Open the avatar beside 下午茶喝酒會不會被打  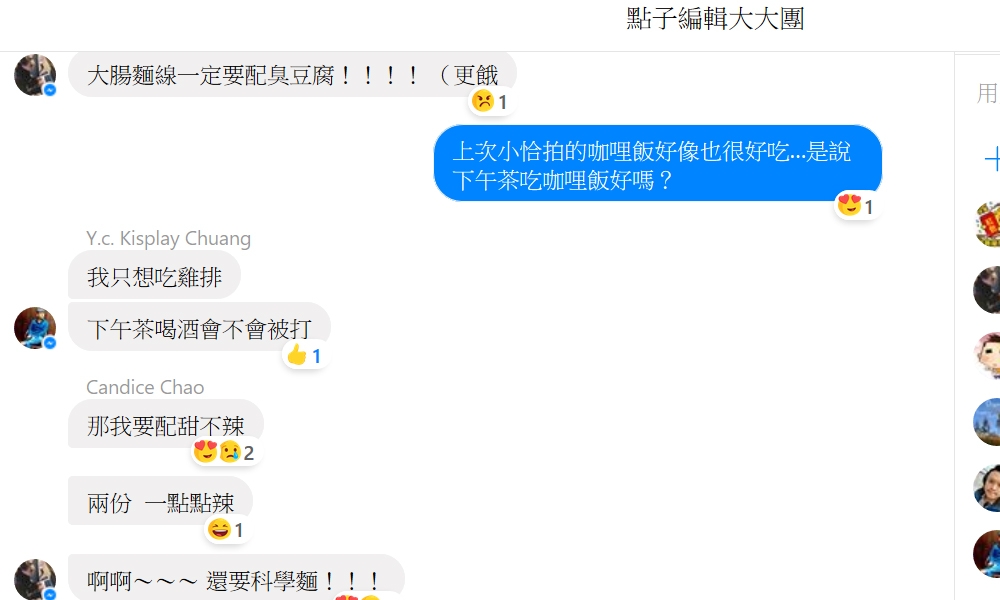coord(35,328)
